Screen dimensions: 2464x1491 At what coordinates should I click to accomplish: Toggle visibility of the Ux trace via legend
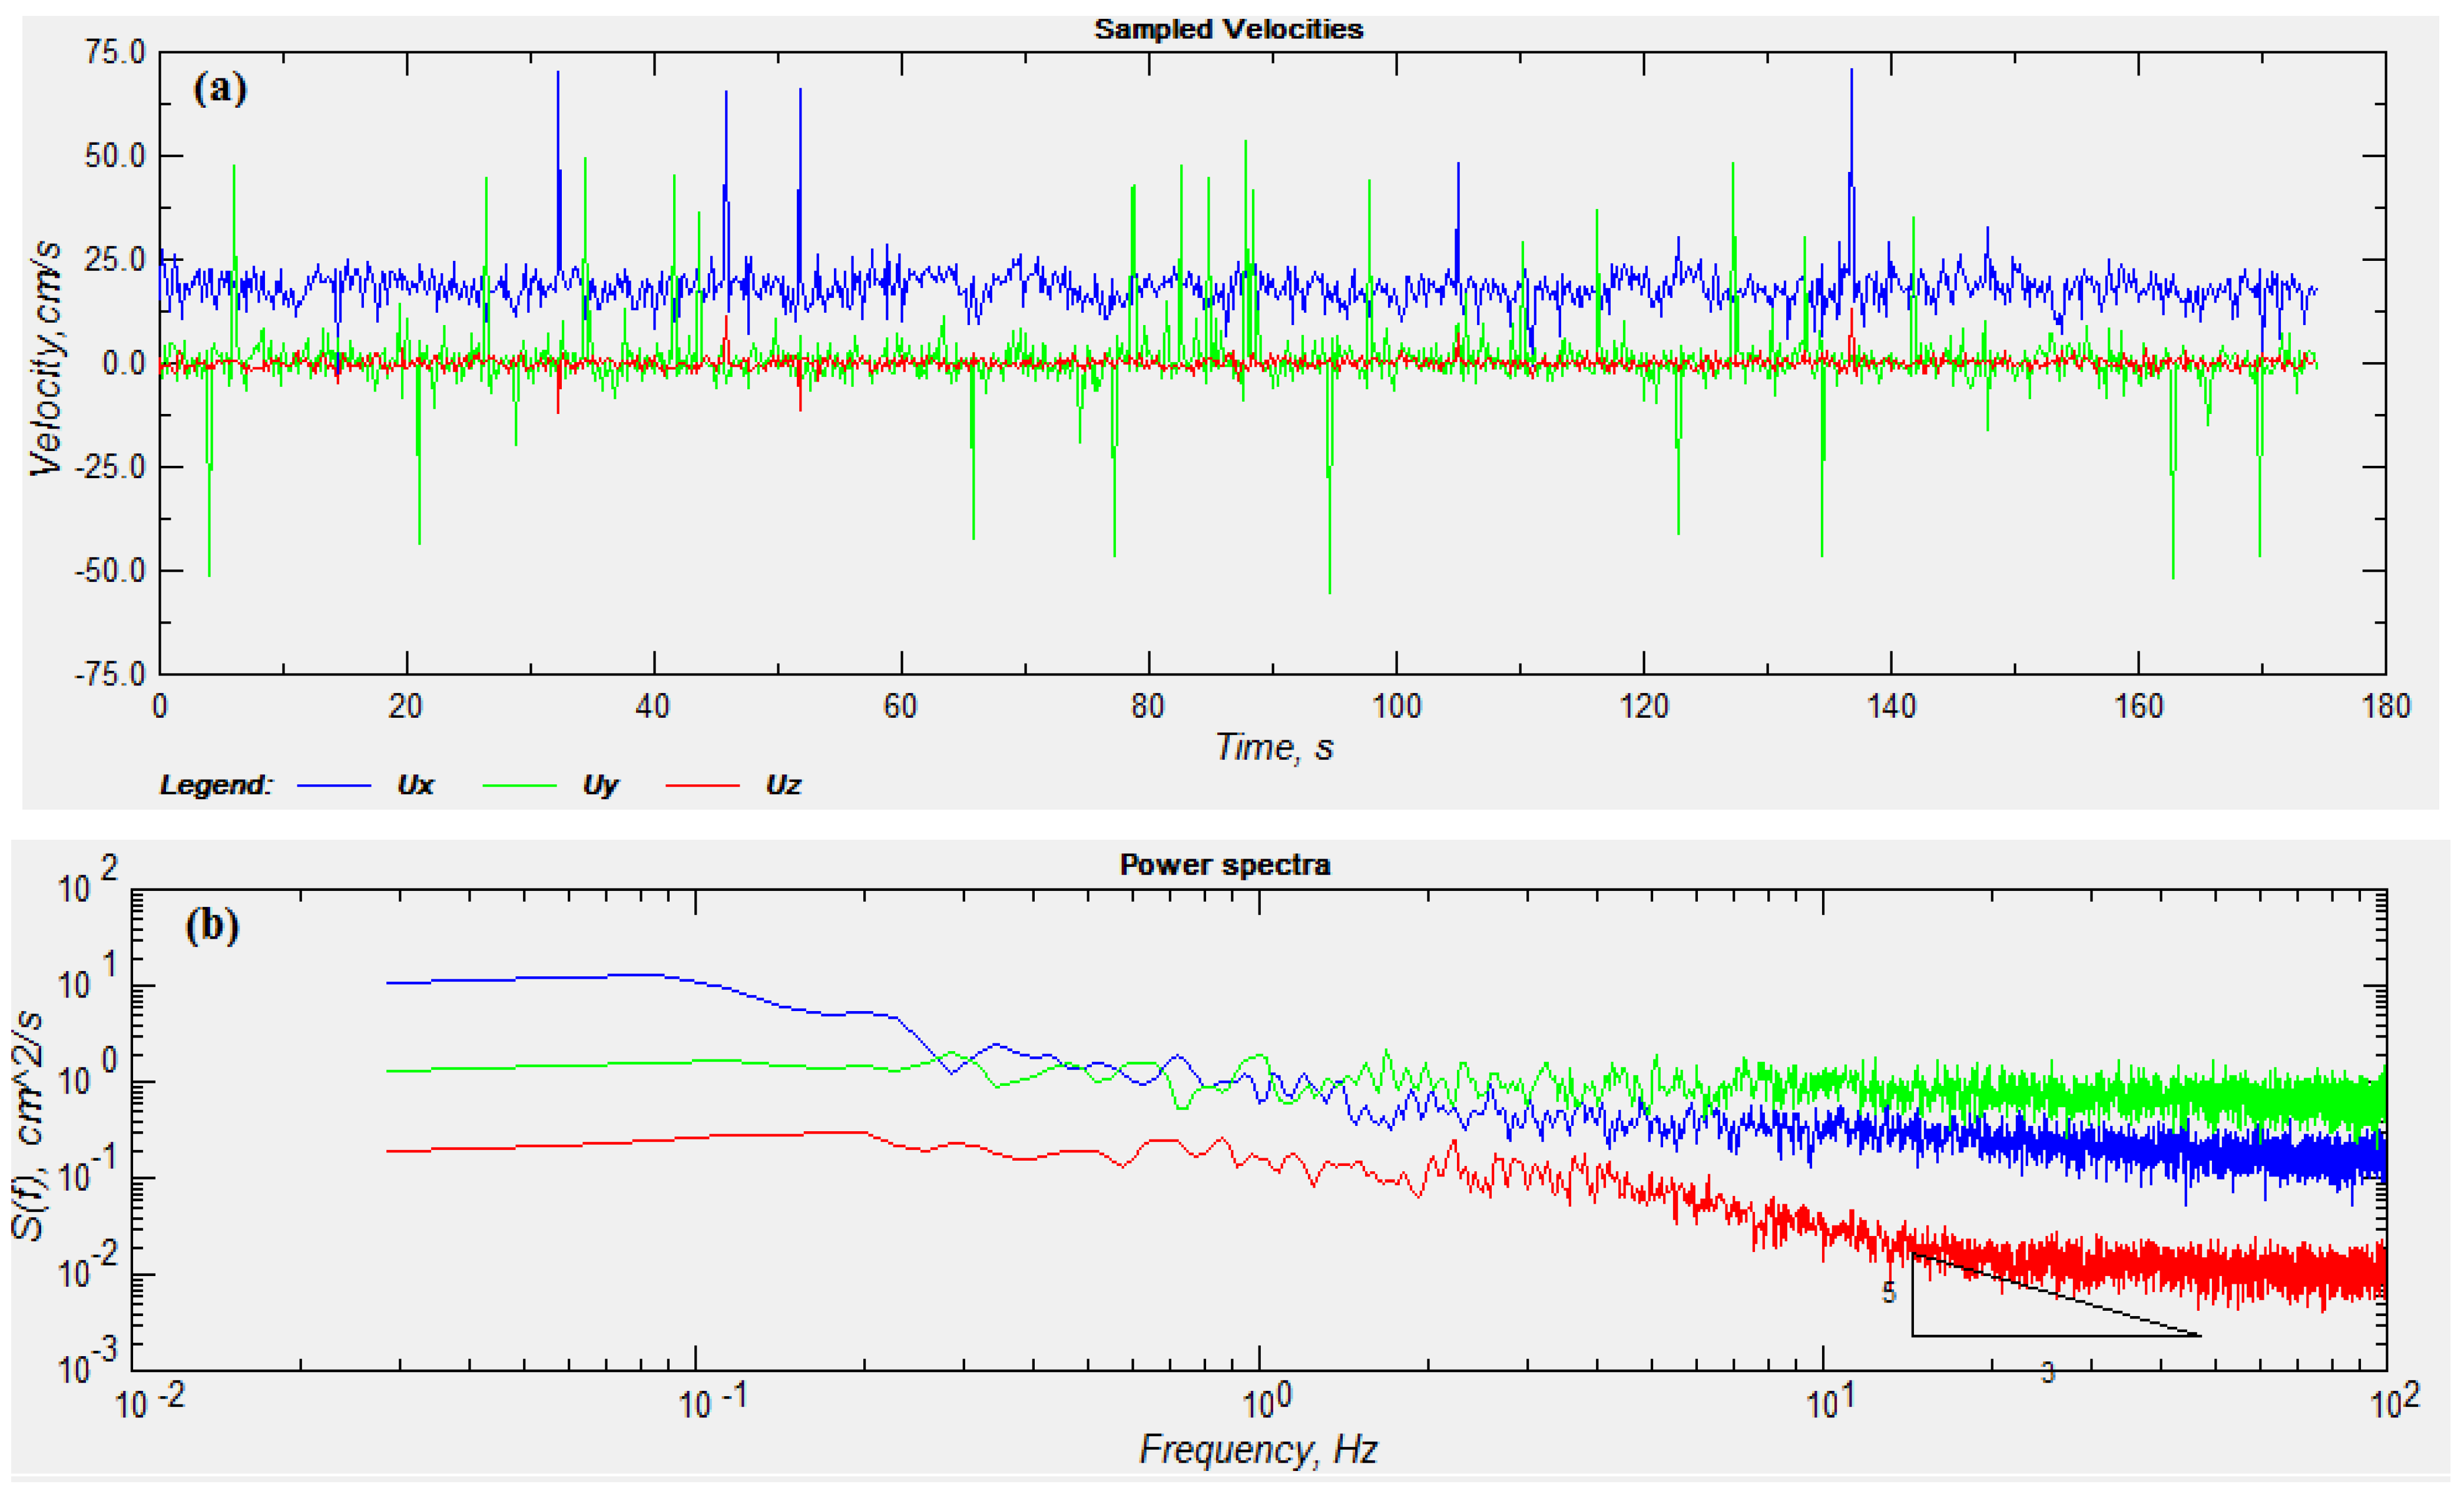click(x=415, y=786)
